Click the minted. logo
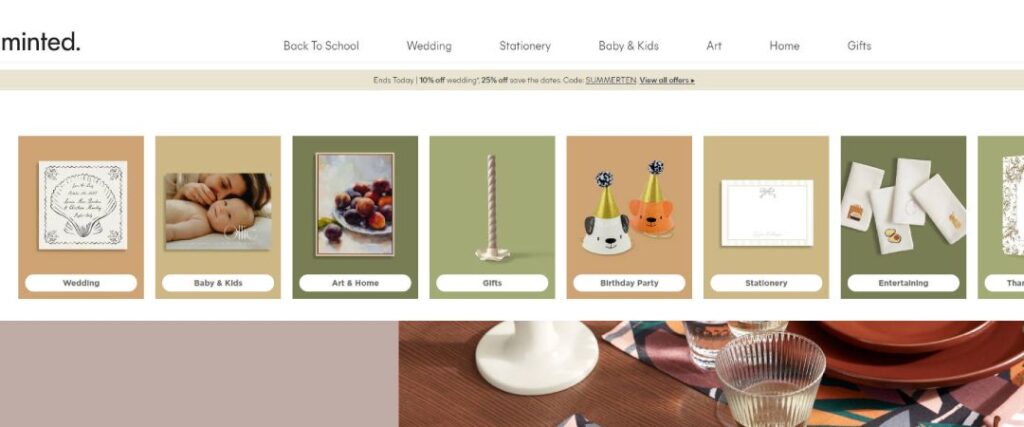 (x=40, y=42)
